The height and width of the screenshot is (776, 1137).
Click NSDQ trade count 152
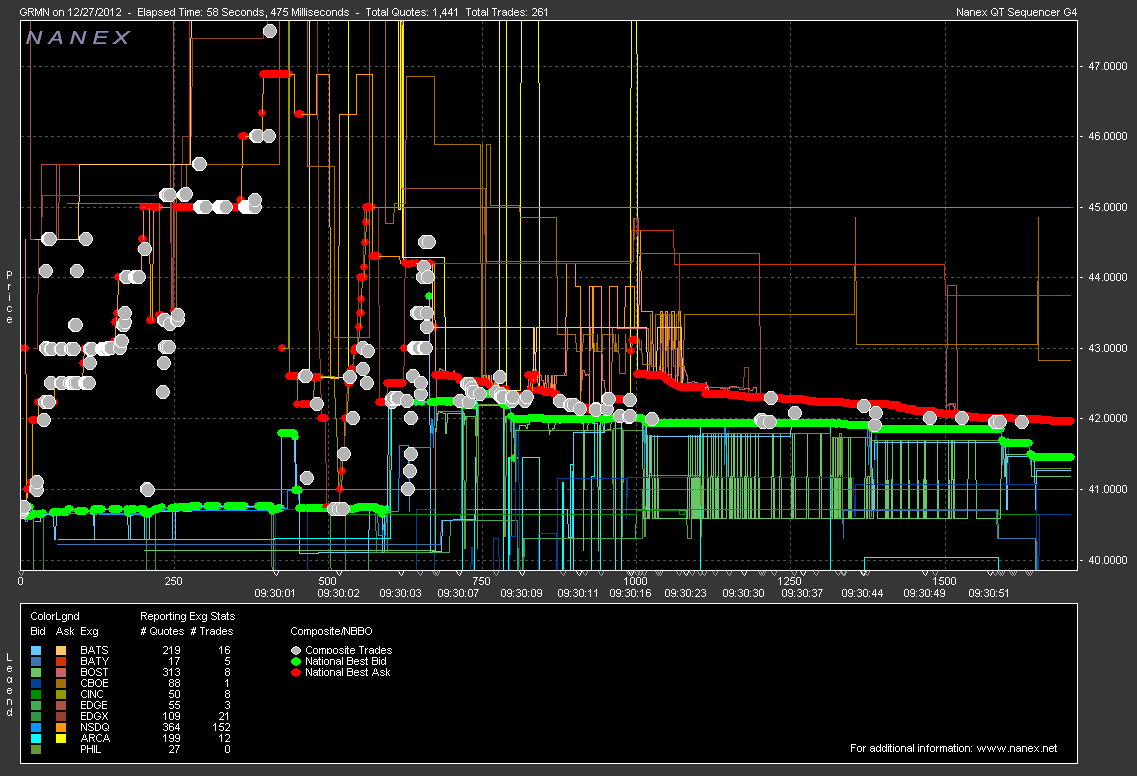(221, 727)
